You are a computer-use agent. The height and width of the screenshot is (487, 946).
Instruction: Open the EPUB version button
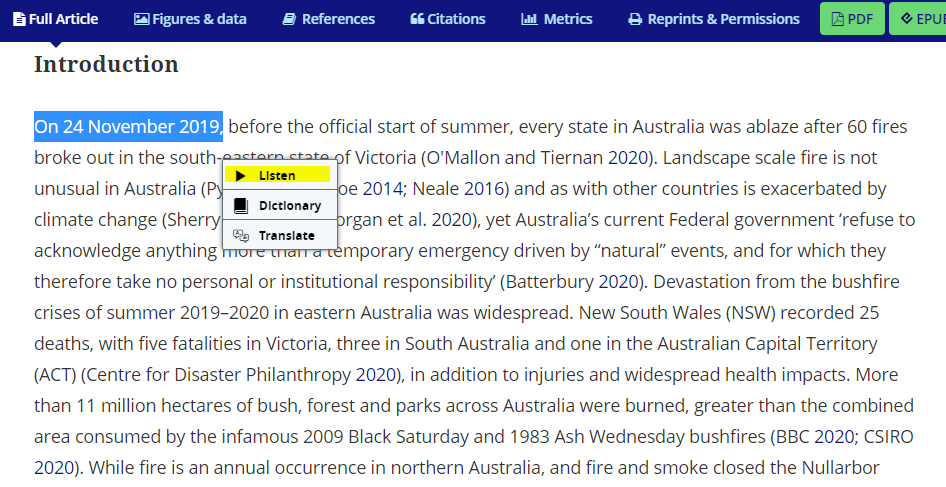(918, 19)
